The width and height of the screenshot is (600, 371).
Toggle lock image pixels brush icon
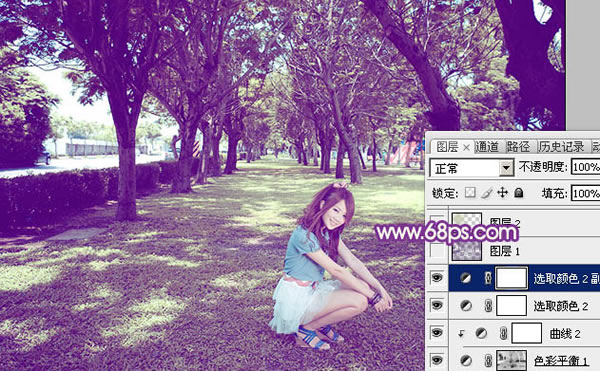click(x=486, y=193)
